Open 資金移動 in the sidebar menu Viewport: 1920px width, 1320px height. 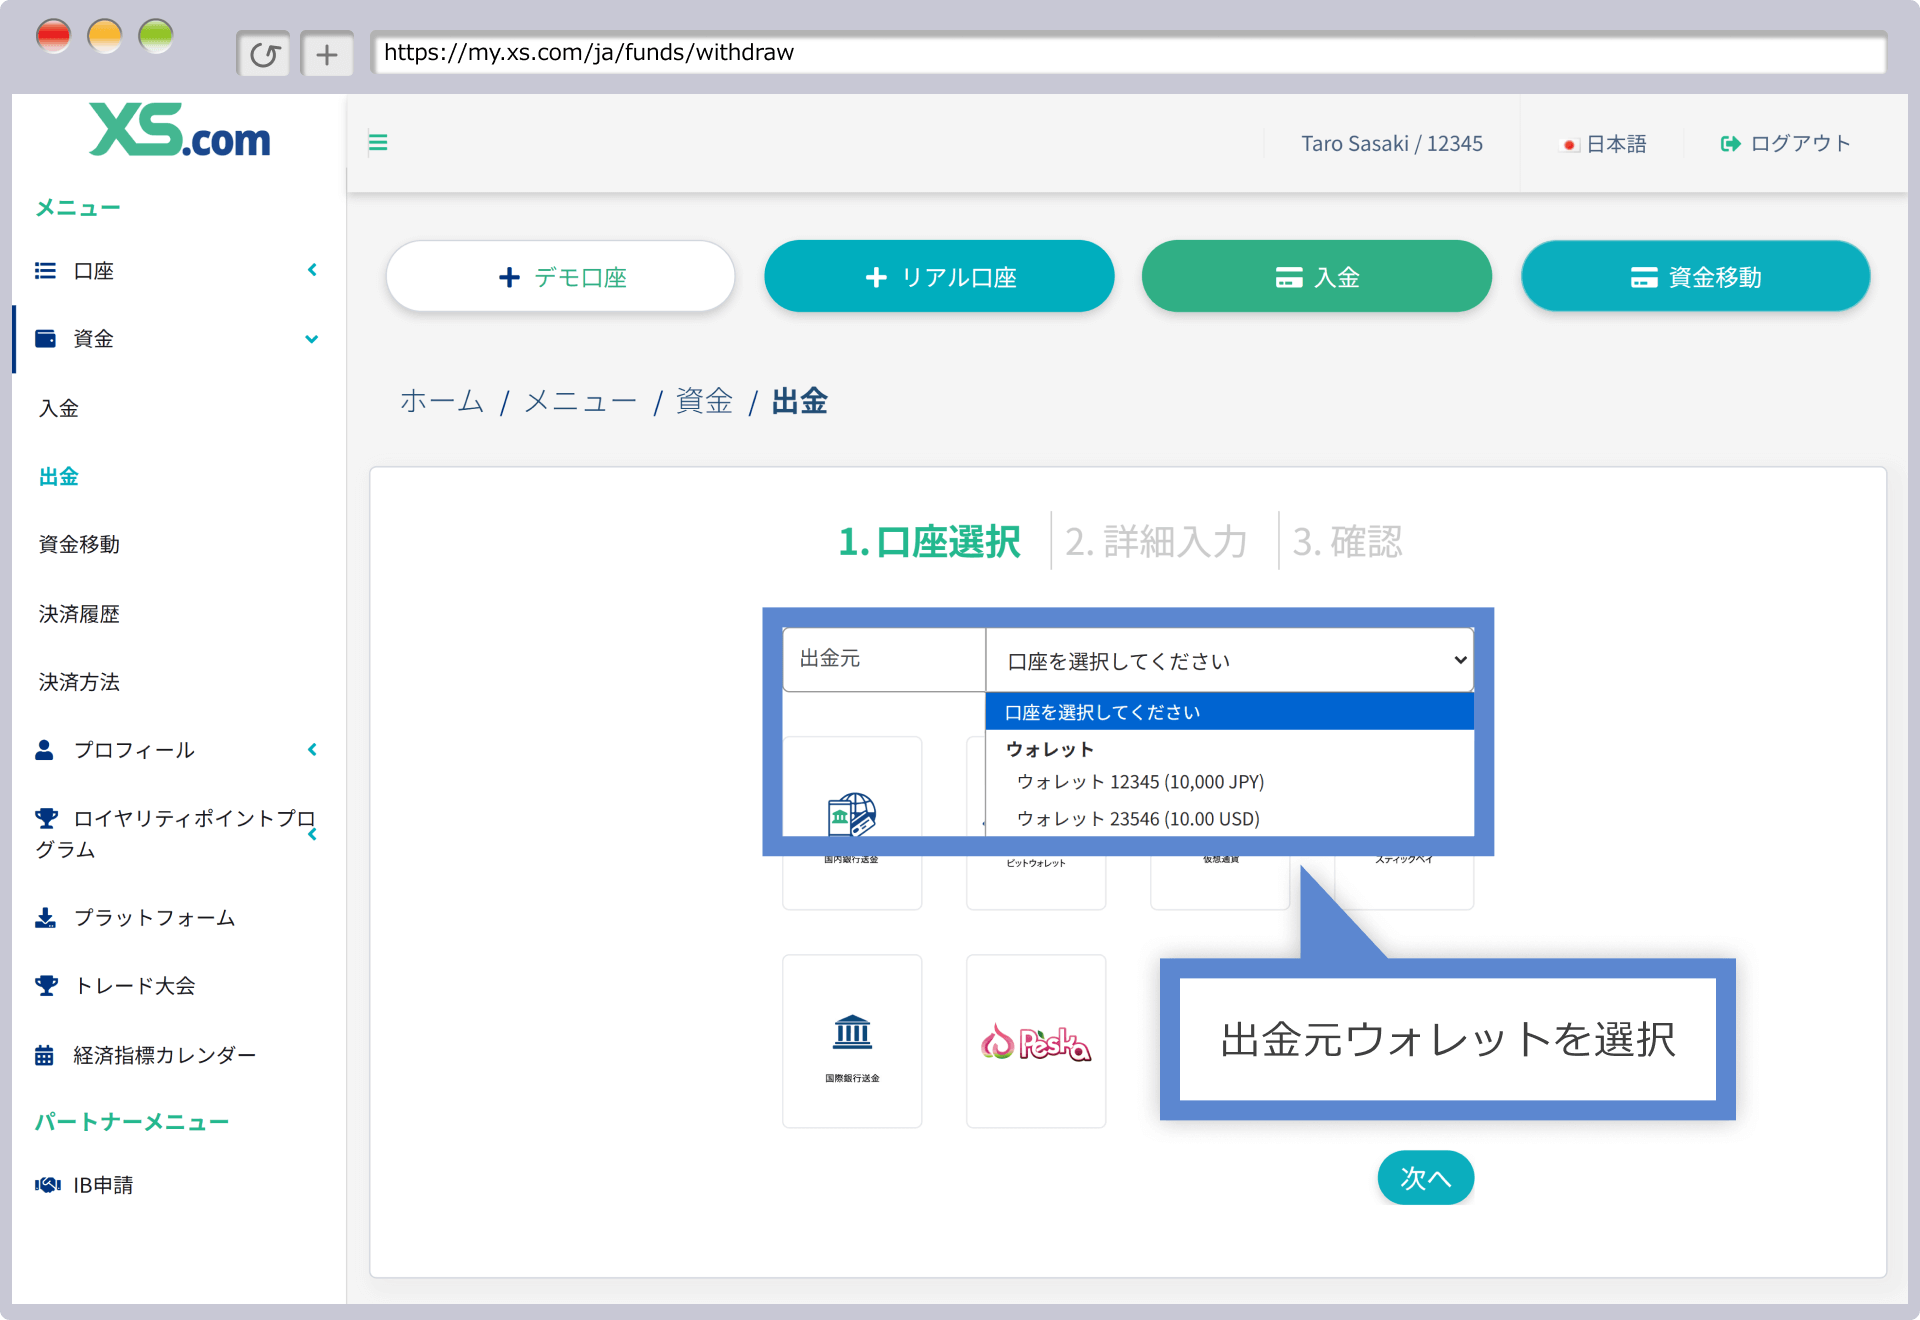click(x=79, y=544)
